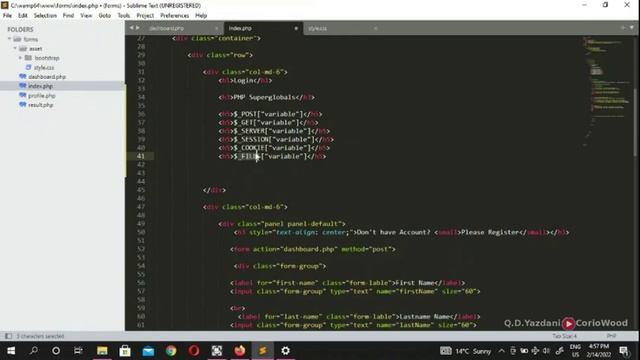Open screen capture app on taskbar

[x=217, y=351]
